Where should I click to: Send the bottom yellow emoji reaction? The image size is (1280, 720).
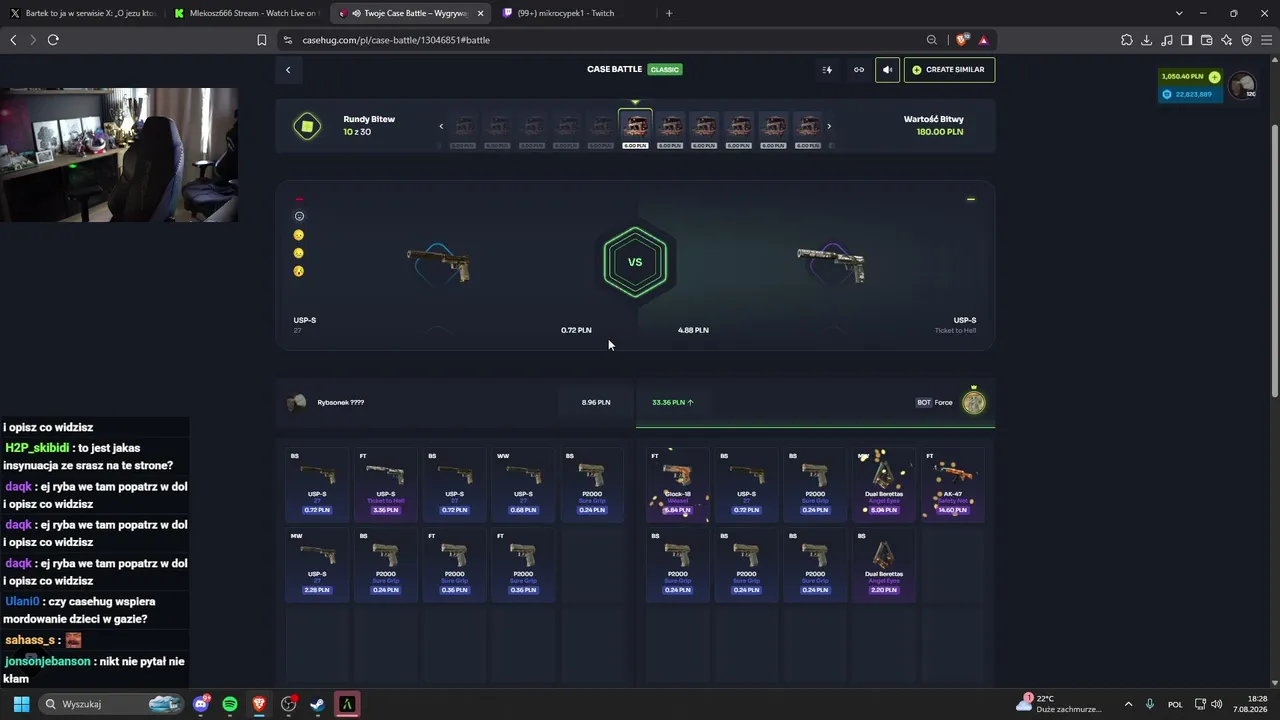[299, 271]
